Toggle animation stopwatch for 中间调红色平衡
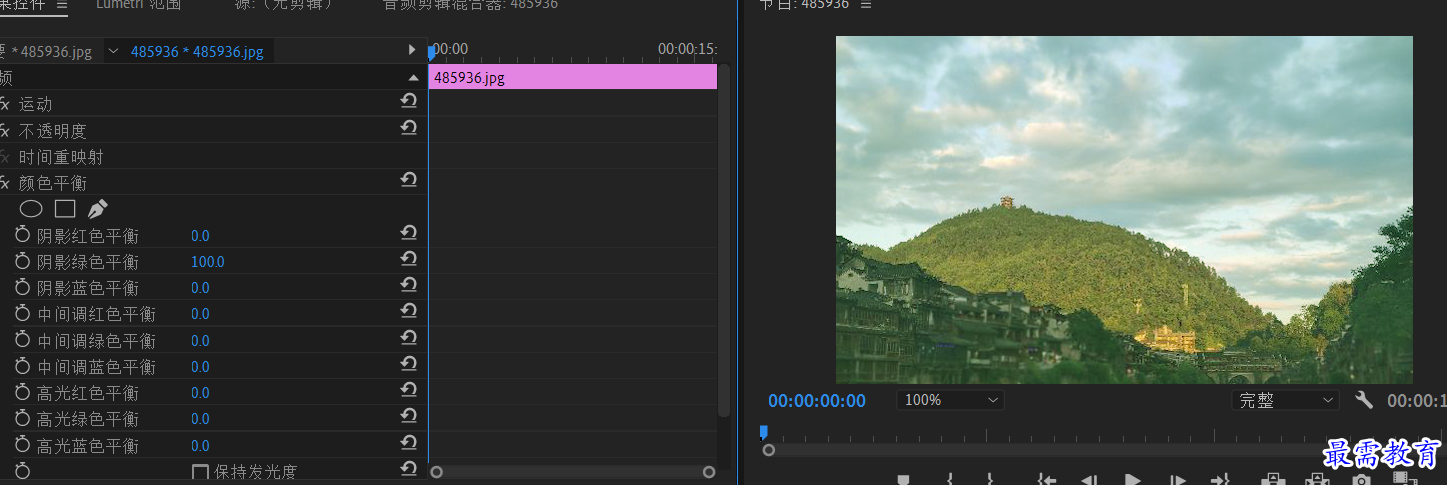The image size is (1447, 485). pyautogui.click(x=23, y=313)
